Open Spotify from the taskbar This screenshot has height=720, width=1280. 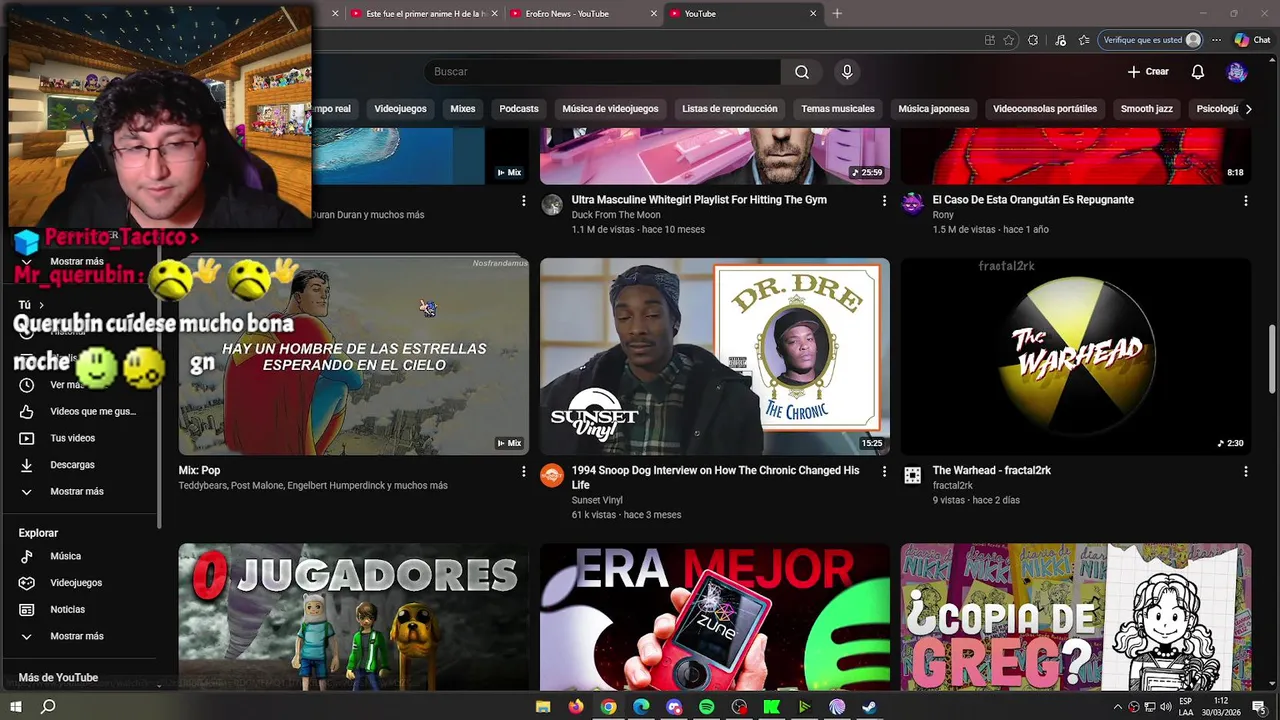click(x=707, y=707)
